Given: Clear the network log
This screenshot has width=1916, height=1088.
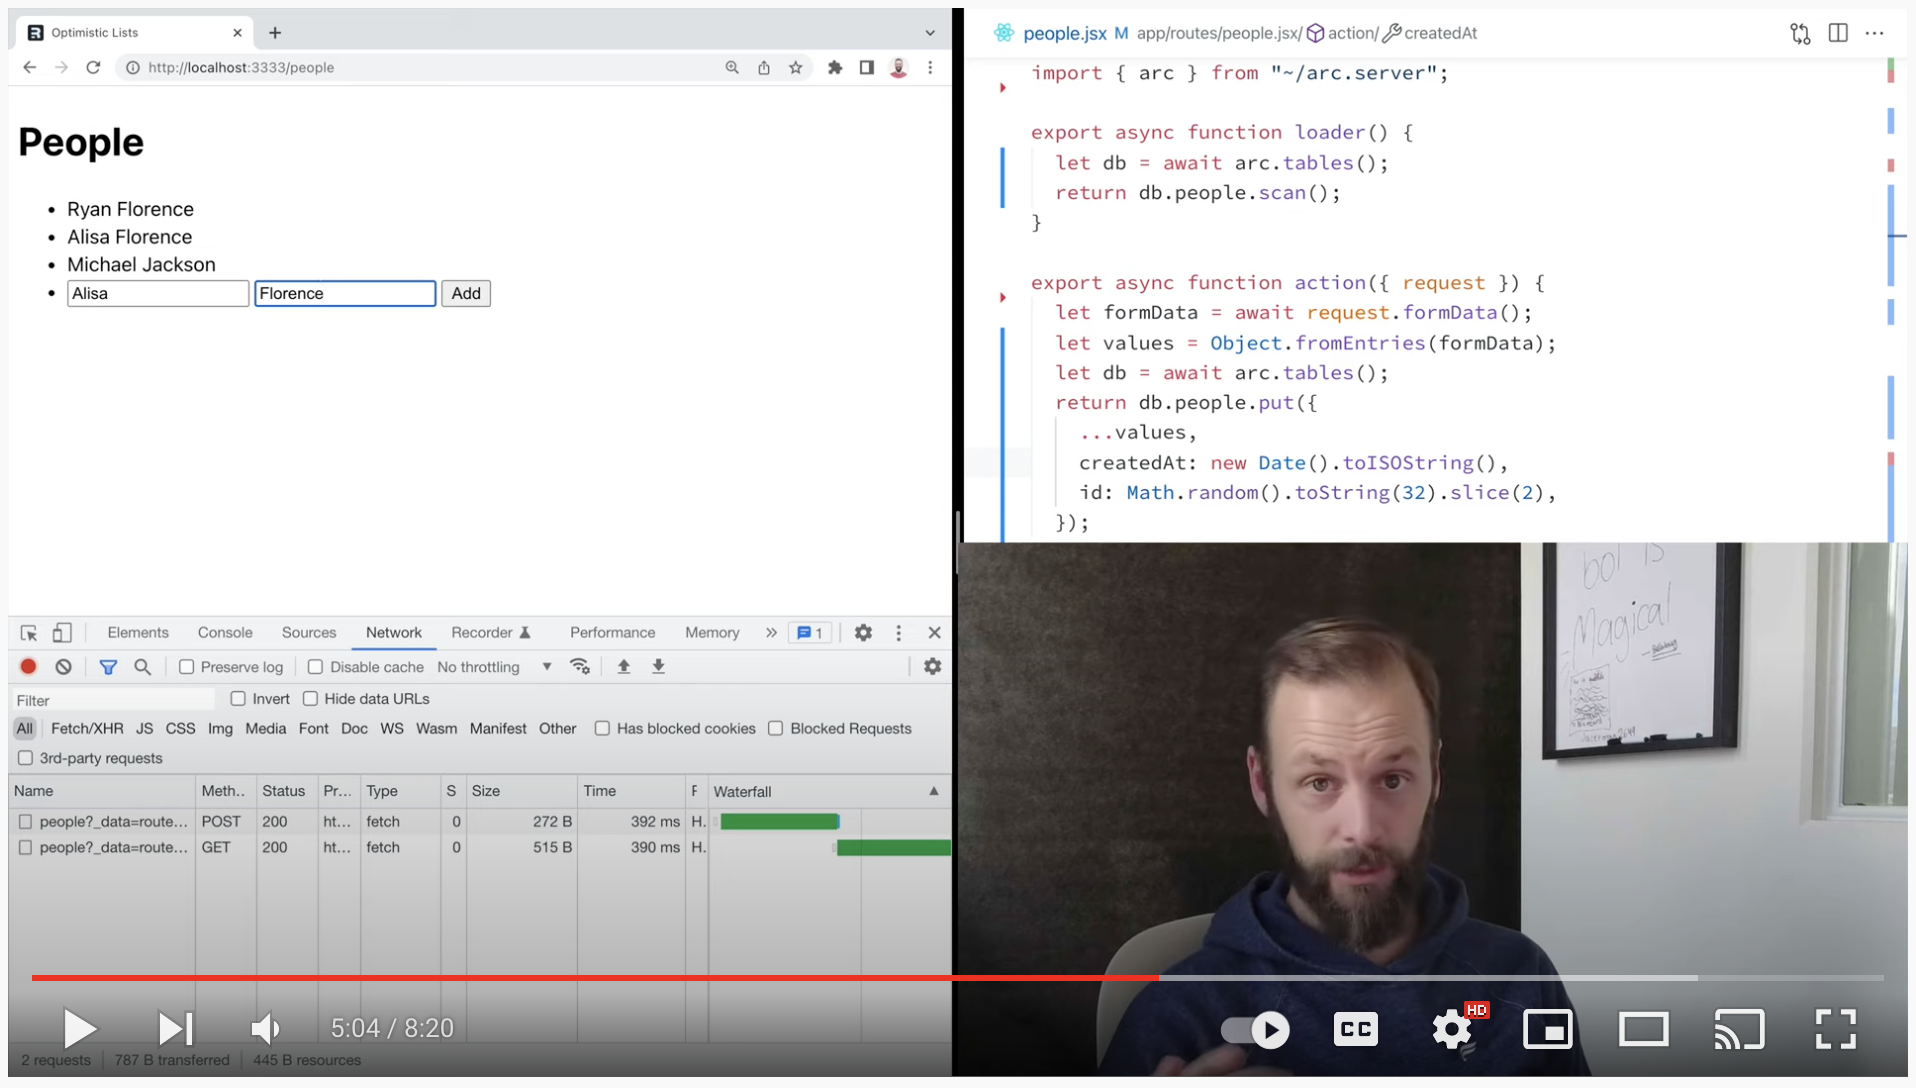Looking at the screenshot, I should (64, 666).
